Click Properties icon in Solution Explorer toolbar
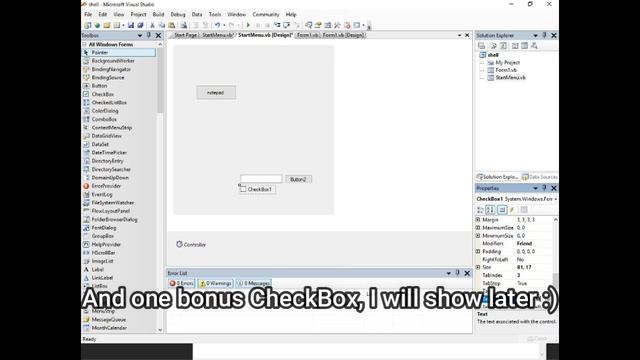The height and width of the screenshot is (360, 640). click(482, 46)
